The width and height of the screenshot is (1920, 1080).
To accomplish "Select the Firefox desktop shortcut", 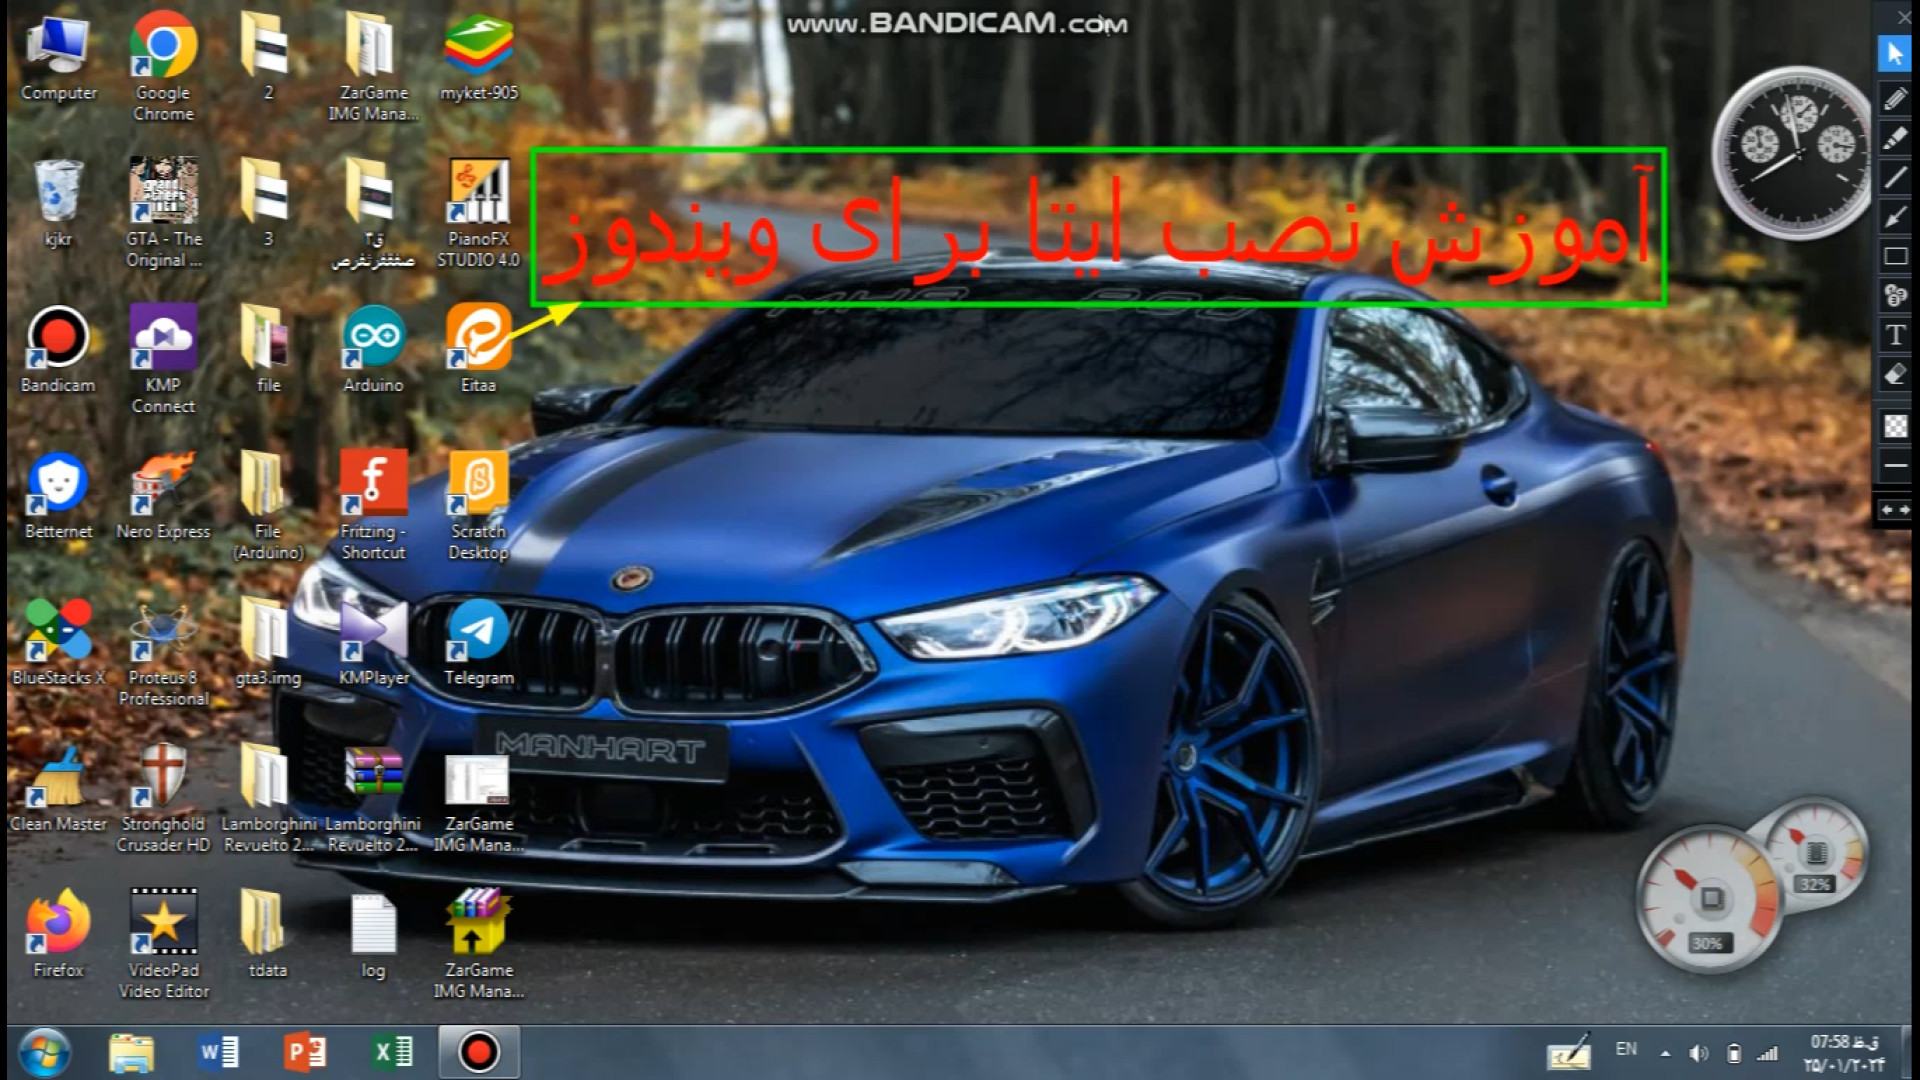I will [58, 933].
